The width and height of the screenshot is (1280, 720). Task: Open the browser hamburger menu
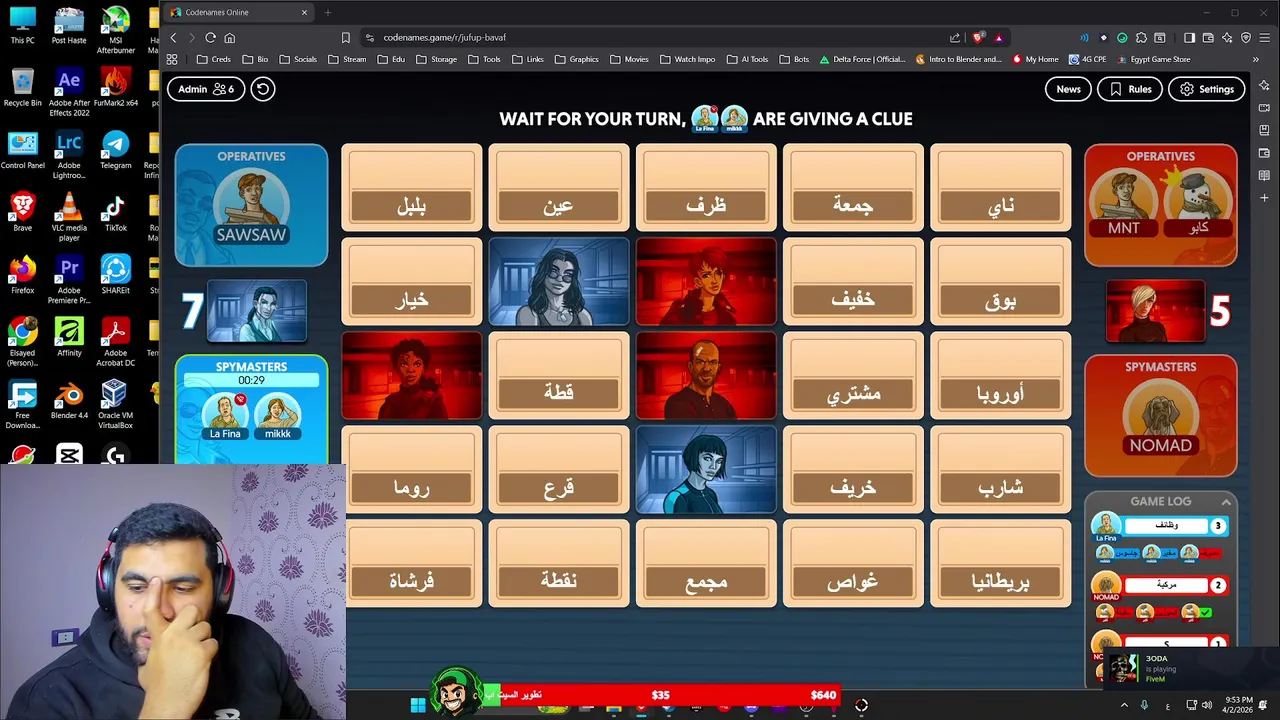point(1264,38)
